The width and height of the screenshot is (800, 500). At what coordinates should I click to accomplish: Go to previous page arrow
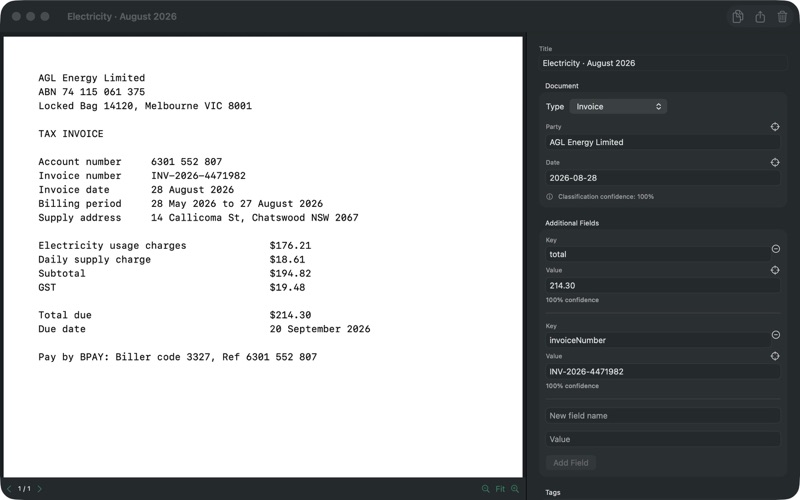pos(9,489)
